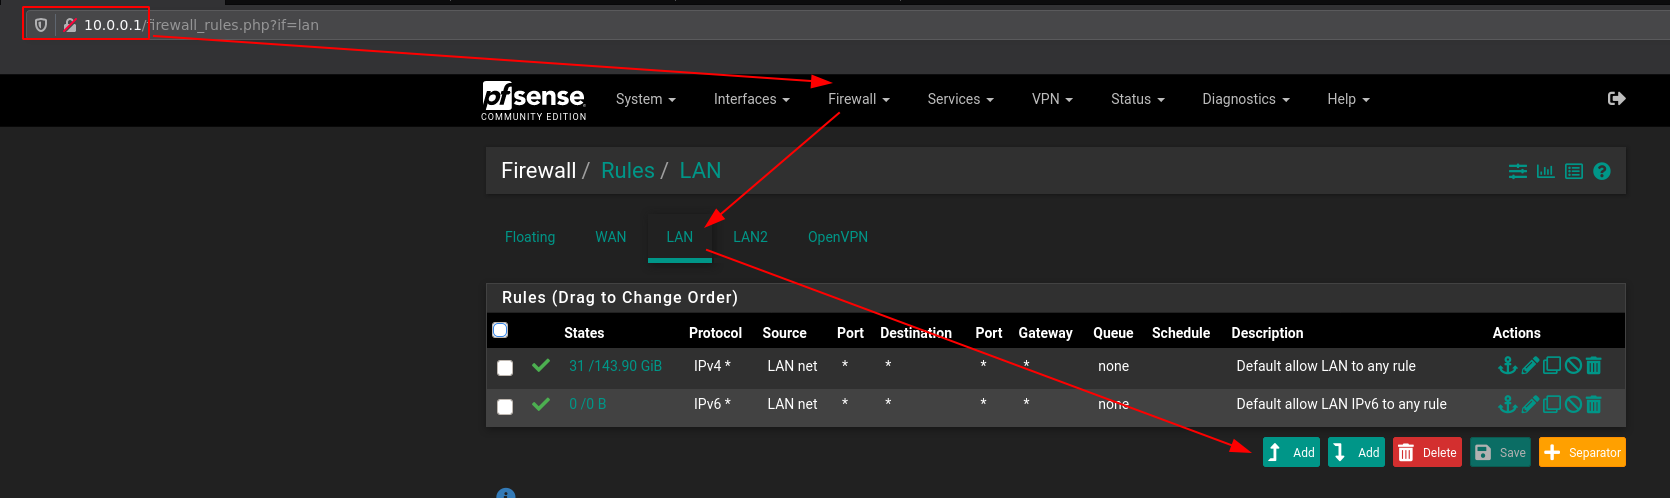1670x498 pixels.
Task: Open the System menu
Action: click(x=646, y=99)
